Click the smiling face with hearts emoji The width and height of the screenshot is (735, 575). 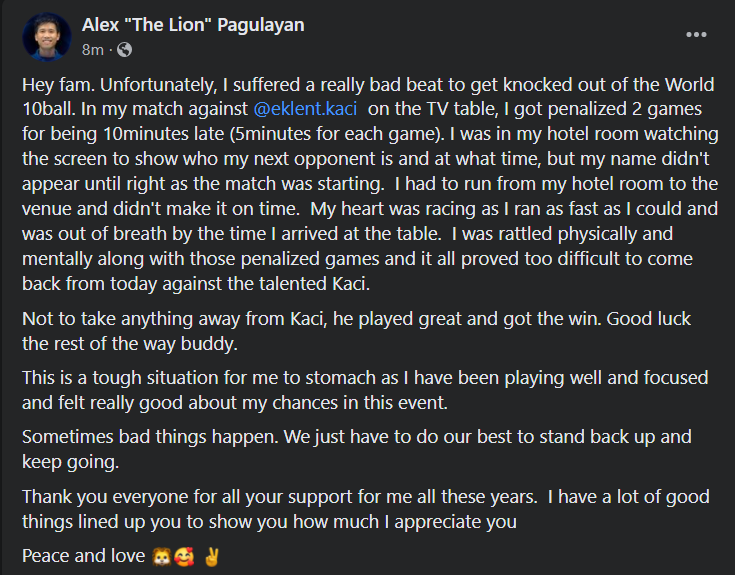184,557
